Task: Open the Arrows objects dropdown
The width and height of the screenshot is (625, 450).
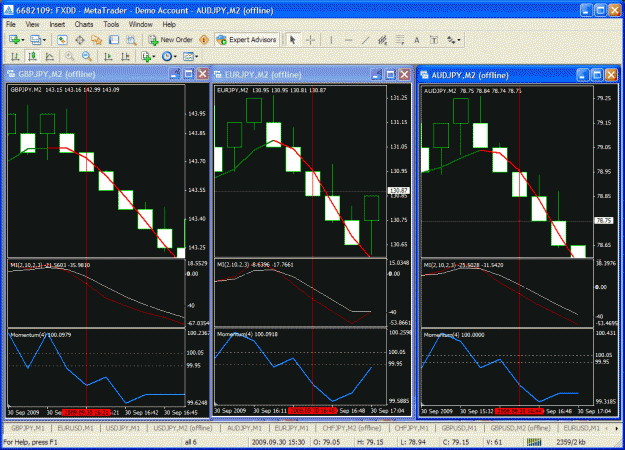Action: point(453,40)
